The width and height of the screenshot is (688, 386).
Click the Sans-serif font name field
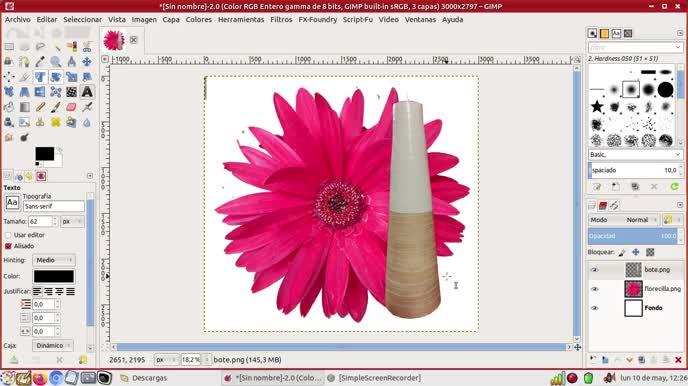click(x=54, y=206)
